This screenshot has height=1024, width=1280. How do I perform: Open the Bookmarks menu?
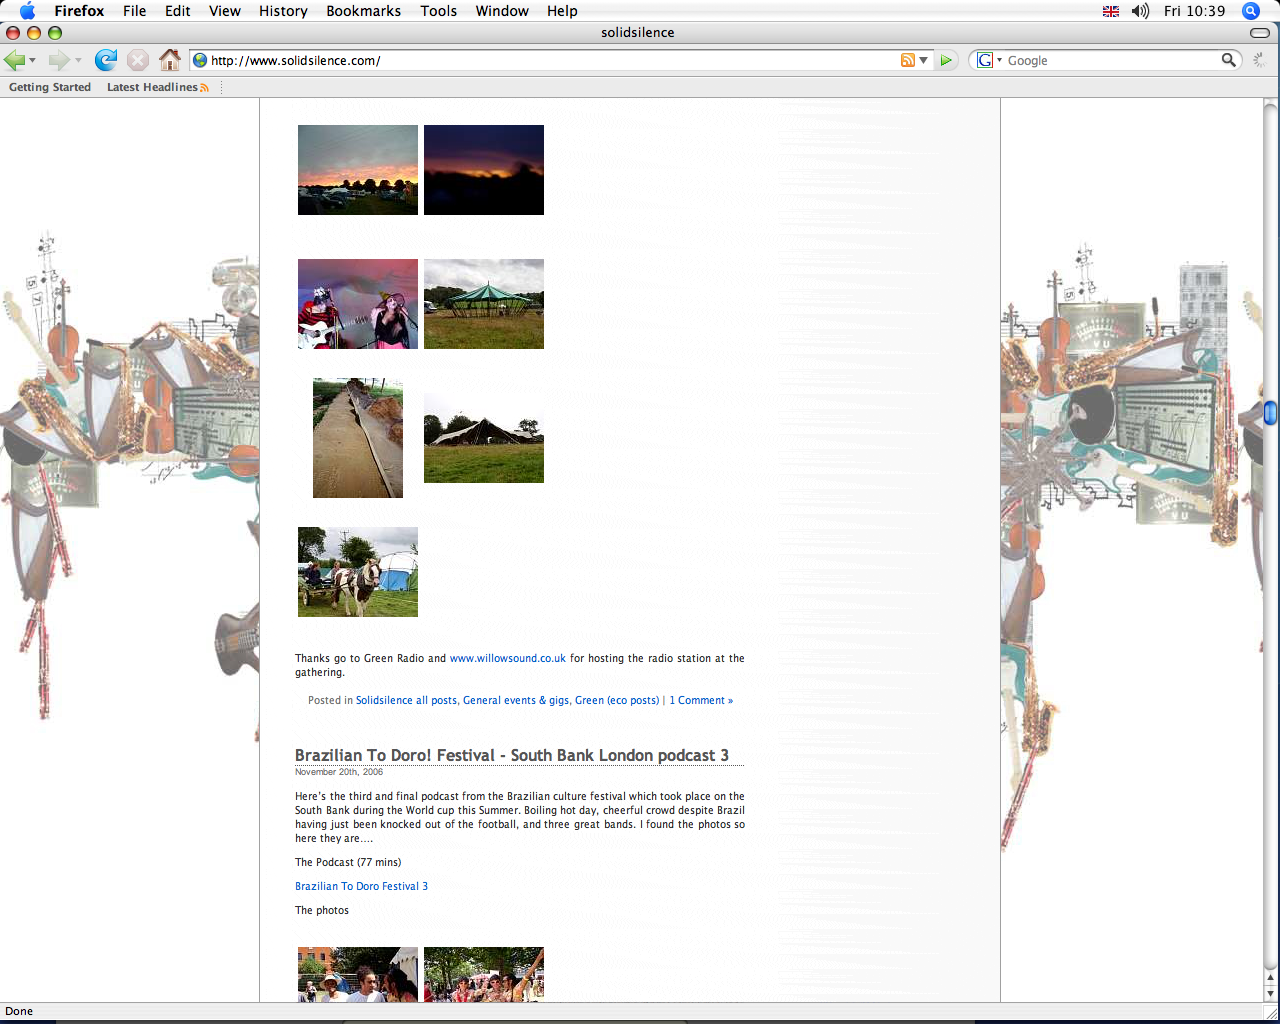point(363,11)
